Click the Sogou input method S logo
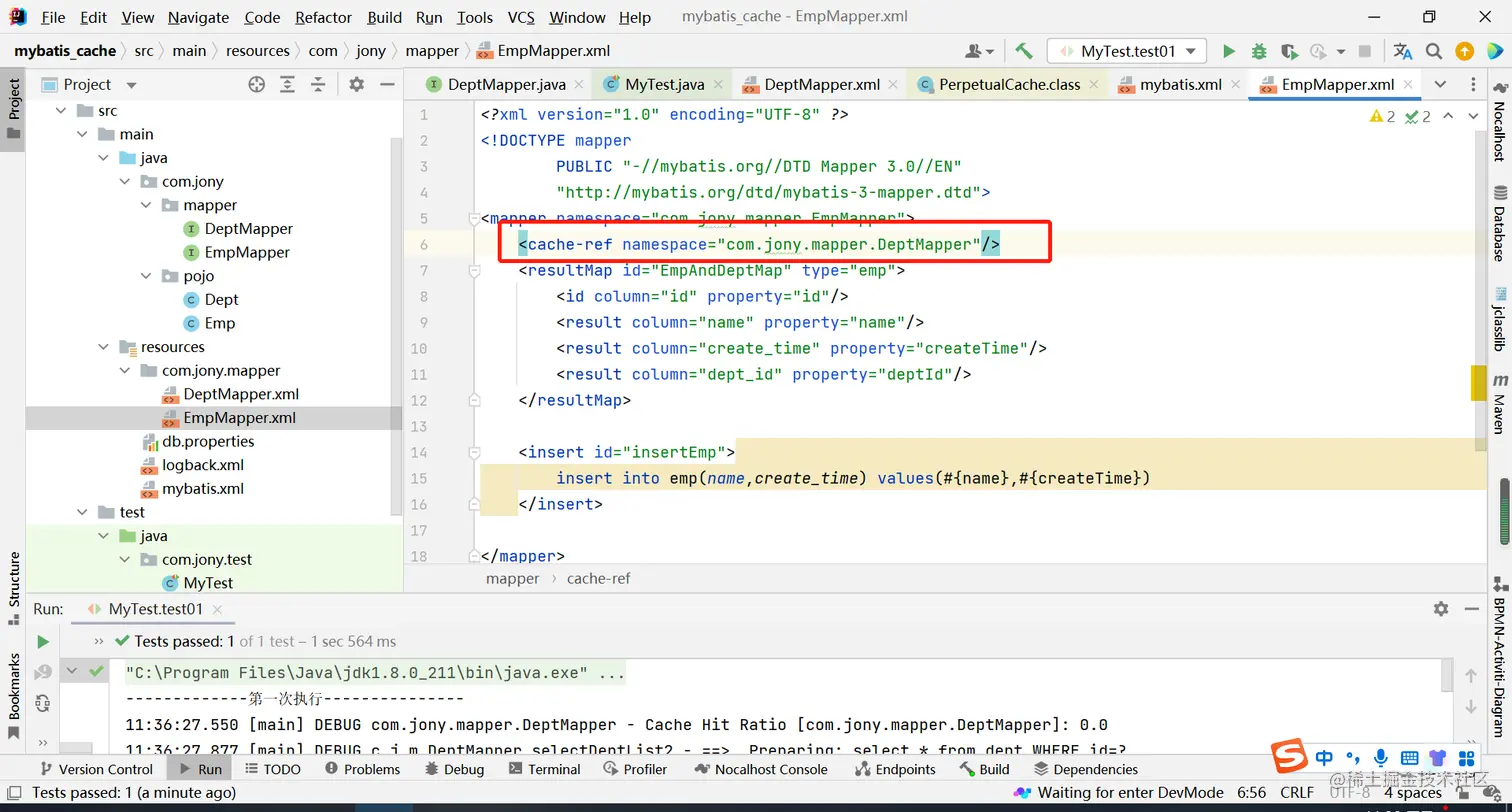 click(1288, 758)
